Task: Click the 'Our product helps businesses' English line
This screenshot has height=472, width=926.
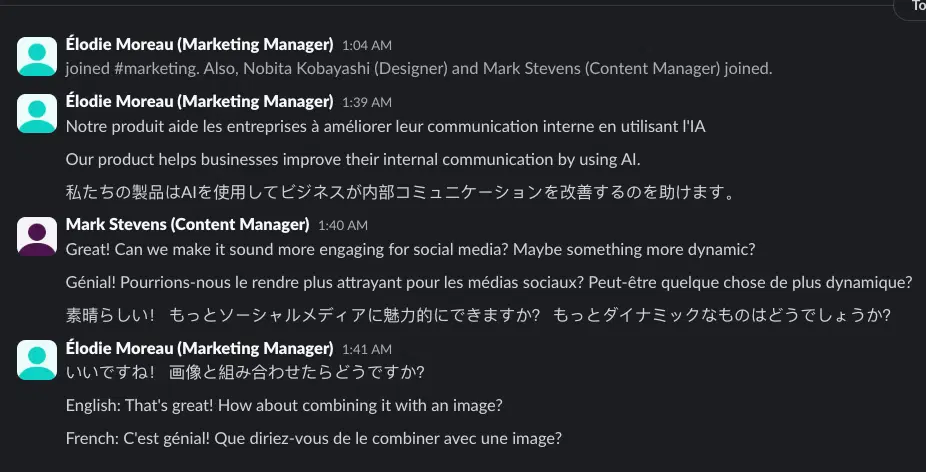Action: click(353, 159)
